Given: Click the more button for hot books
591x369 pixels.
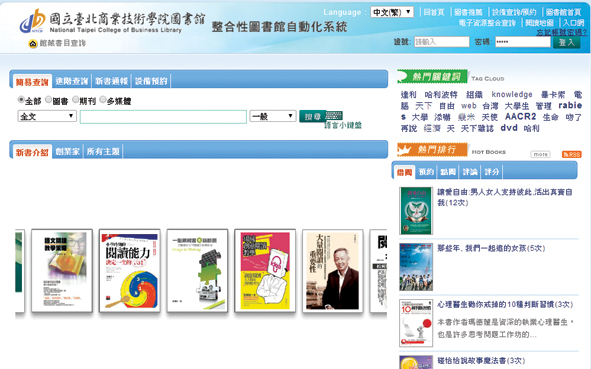Looking at the screenshot, I should coord(540,154).
